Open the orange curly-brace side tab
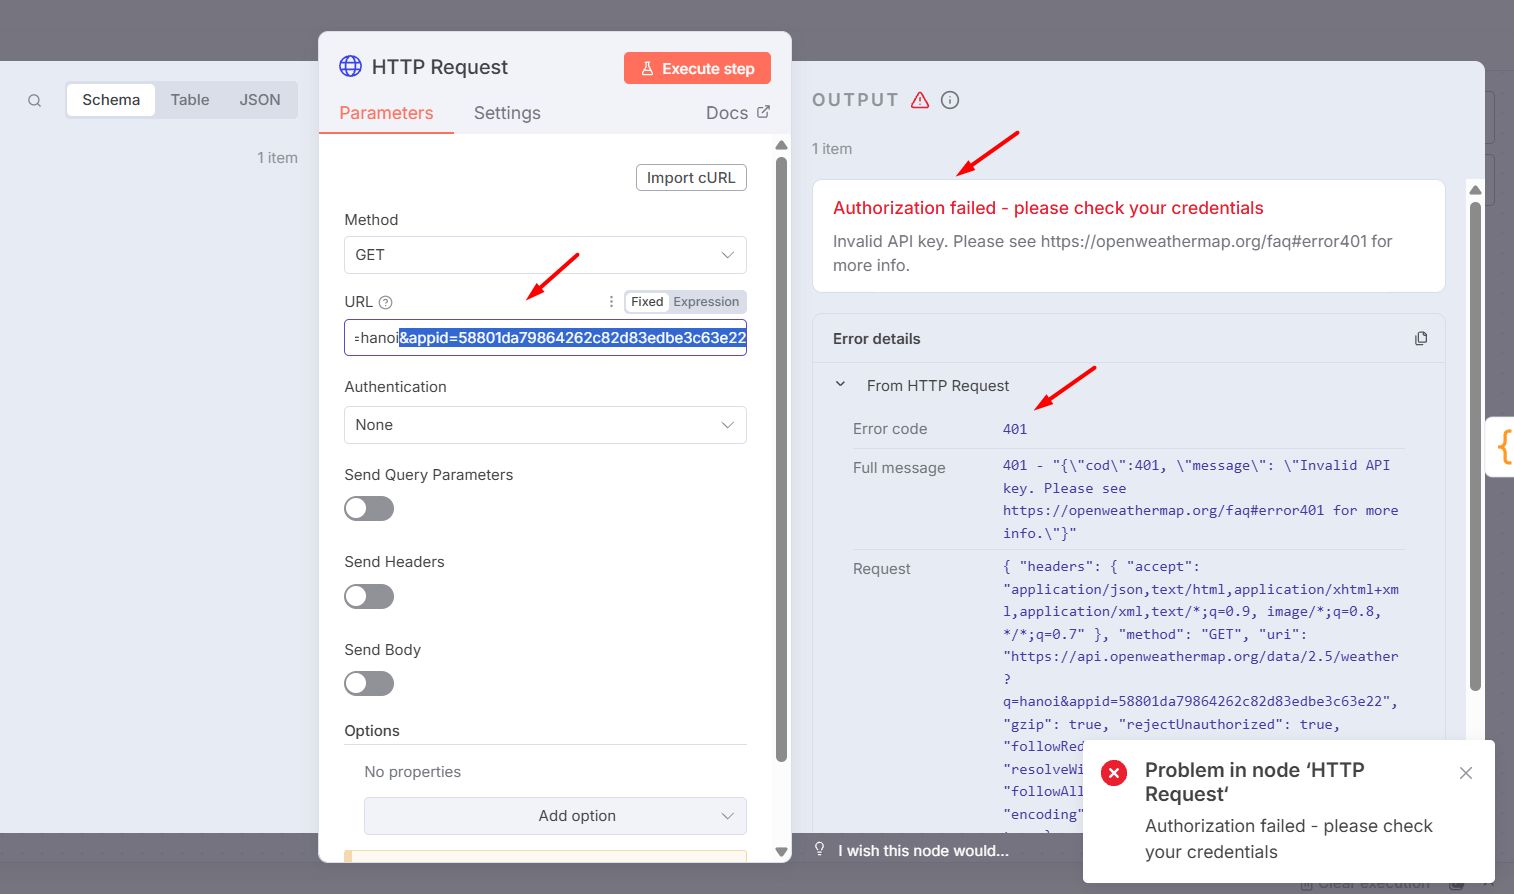Image resolution: width=1514 pixels, height=894 pixels. (x=1502, y=446)
